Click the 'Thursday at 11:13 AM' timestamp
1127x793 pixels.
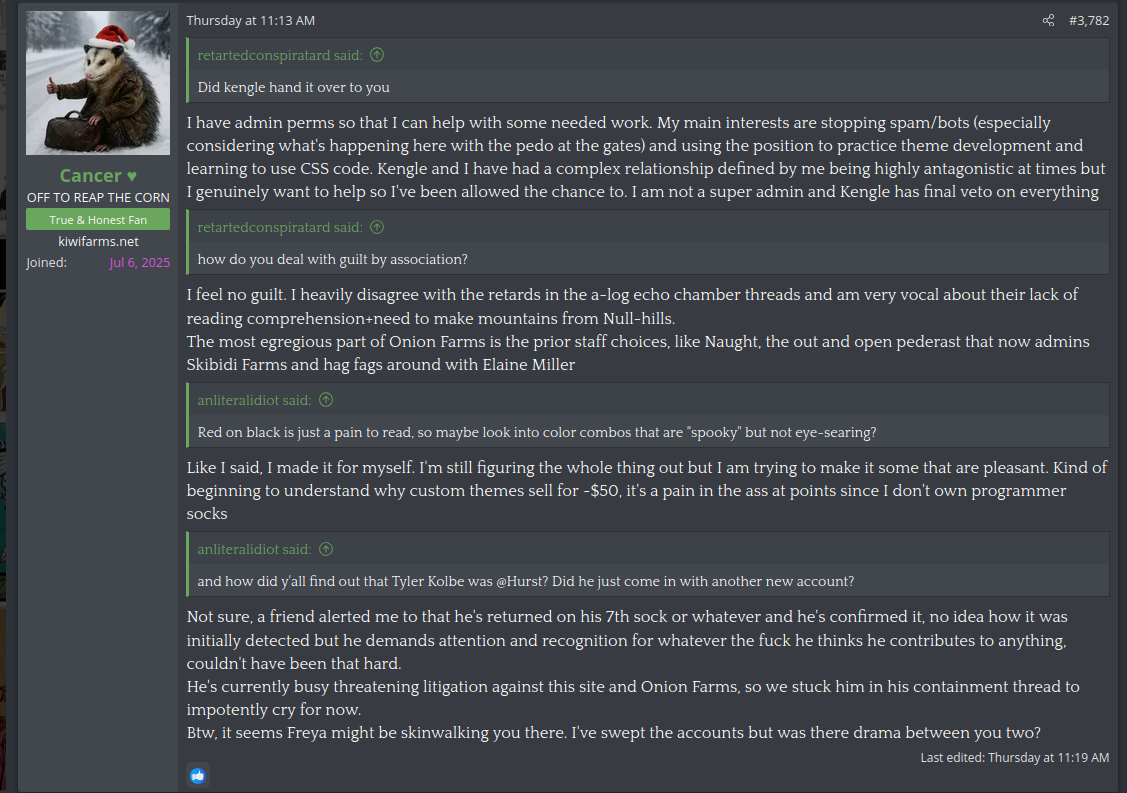250,20
